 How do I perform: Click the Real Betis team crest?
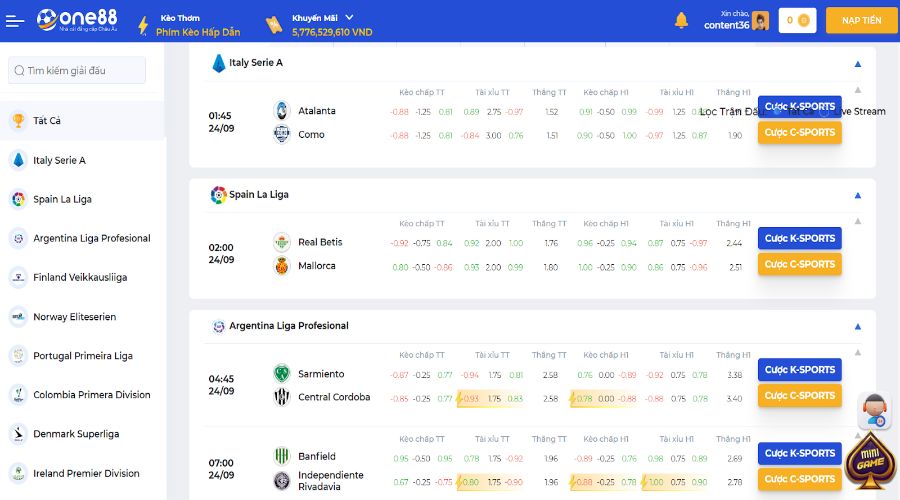281,242
